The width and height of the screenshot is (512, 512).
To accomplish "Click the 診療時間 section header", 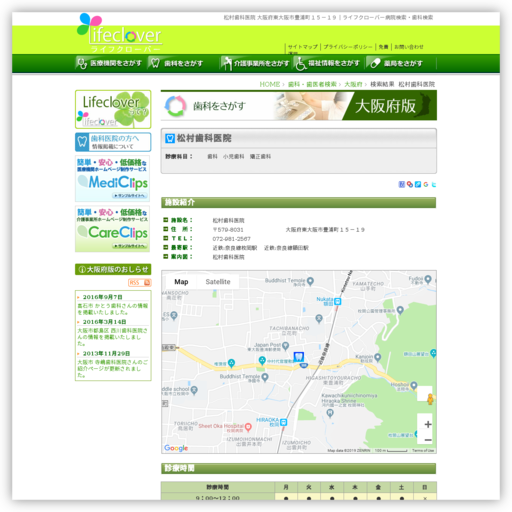I will [x=299, y=468].
